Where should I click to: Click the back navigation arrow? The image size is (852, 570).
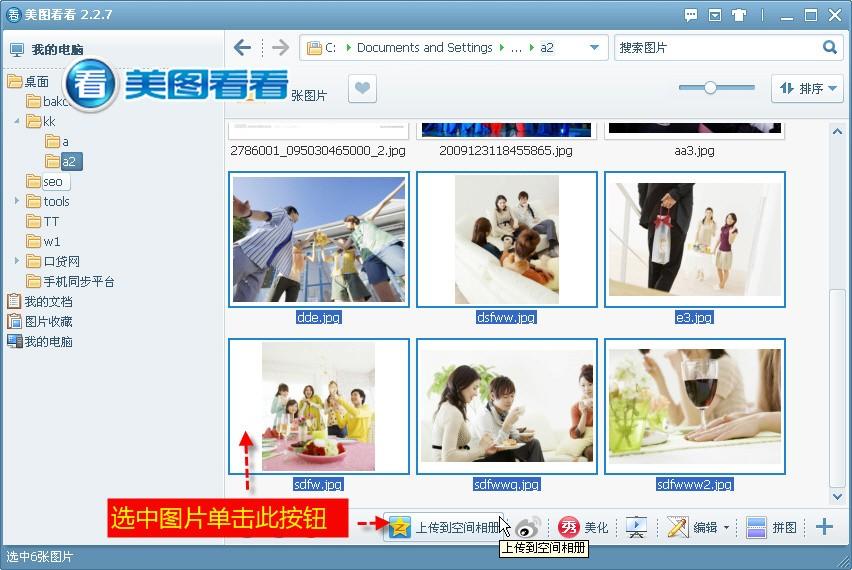(242, 48)
